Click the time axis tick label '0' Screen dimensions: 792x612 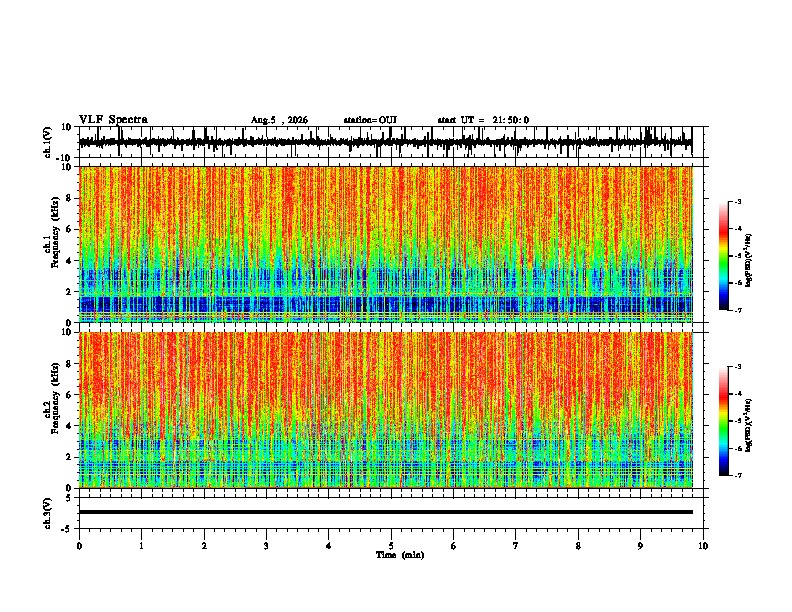tap(79, 546)
